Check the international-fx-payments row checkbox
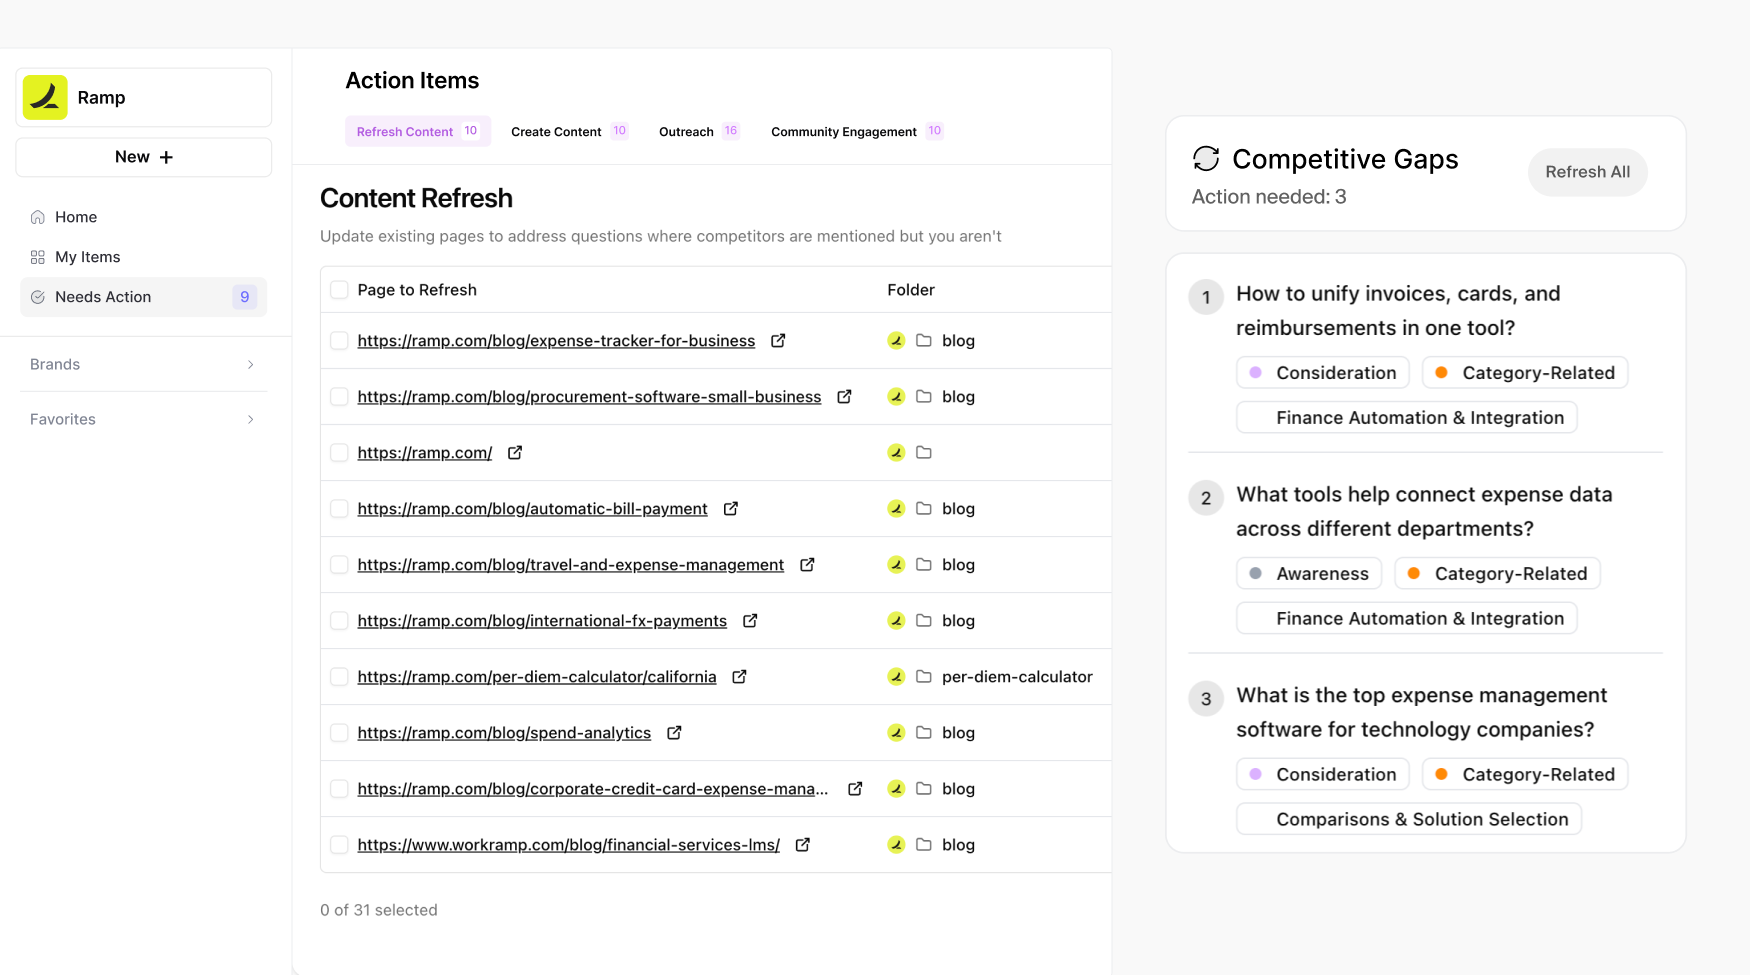This screenshot has height=975, width=1750. pyautogui.click(x=339, y=621)
